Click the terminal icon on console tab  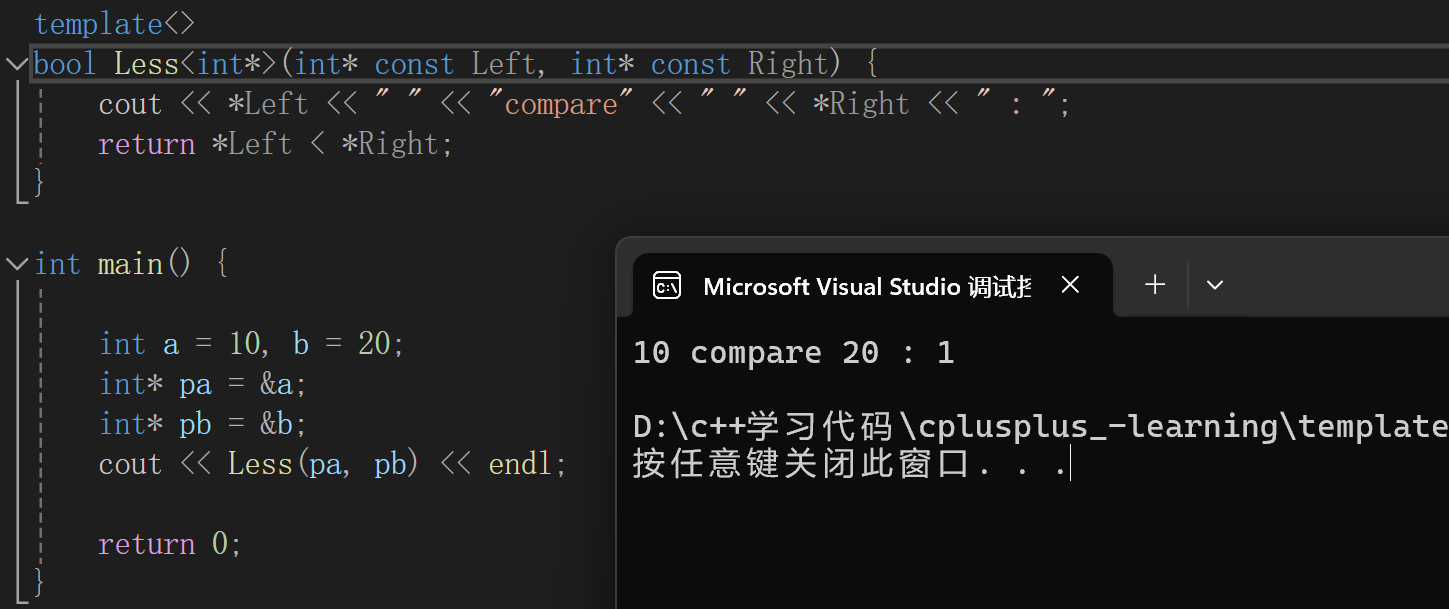point(667,287)
